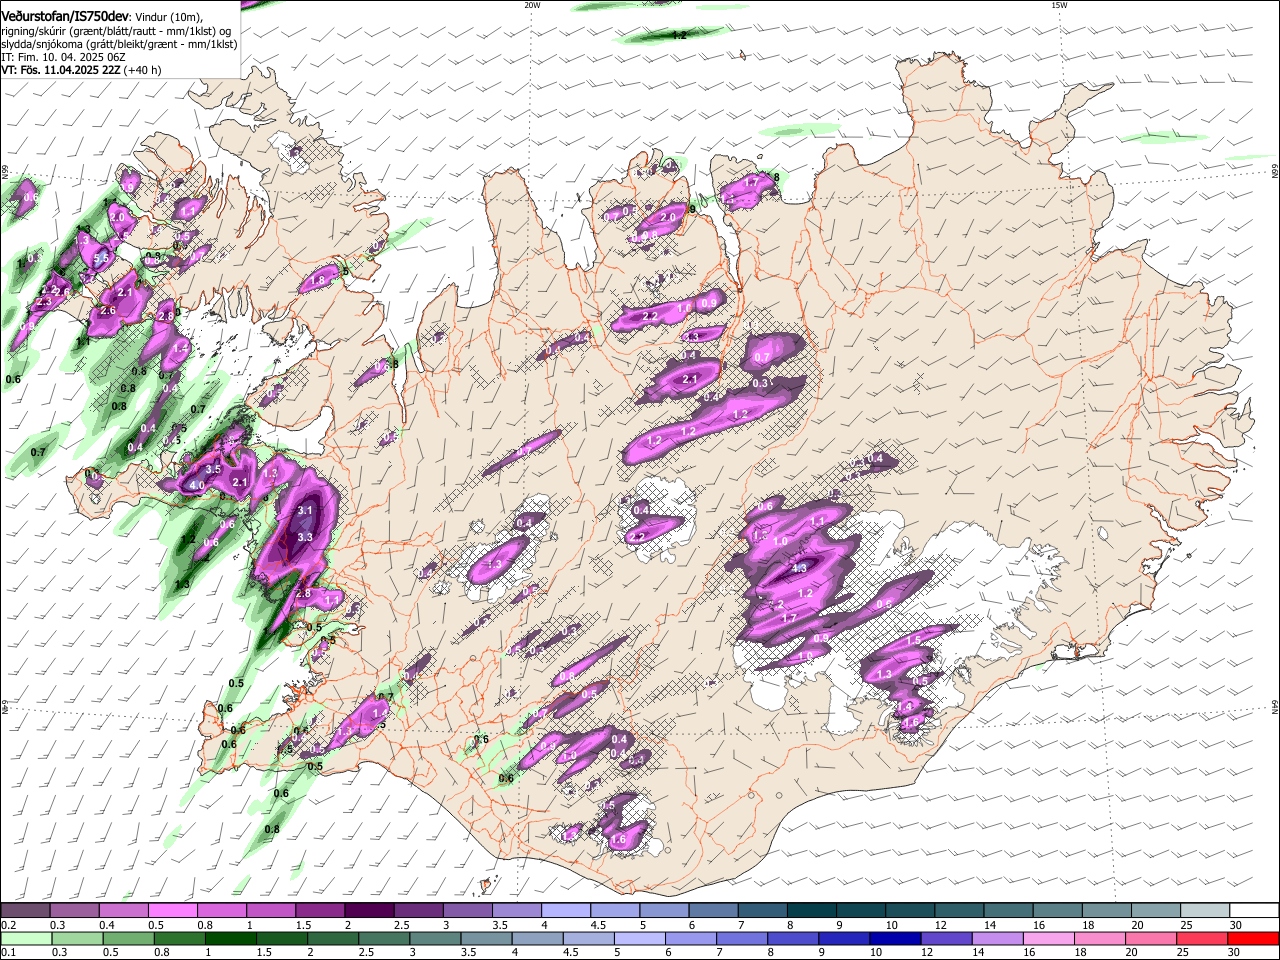Click the '(+40 h)' forecast offset text

[143, 70]
